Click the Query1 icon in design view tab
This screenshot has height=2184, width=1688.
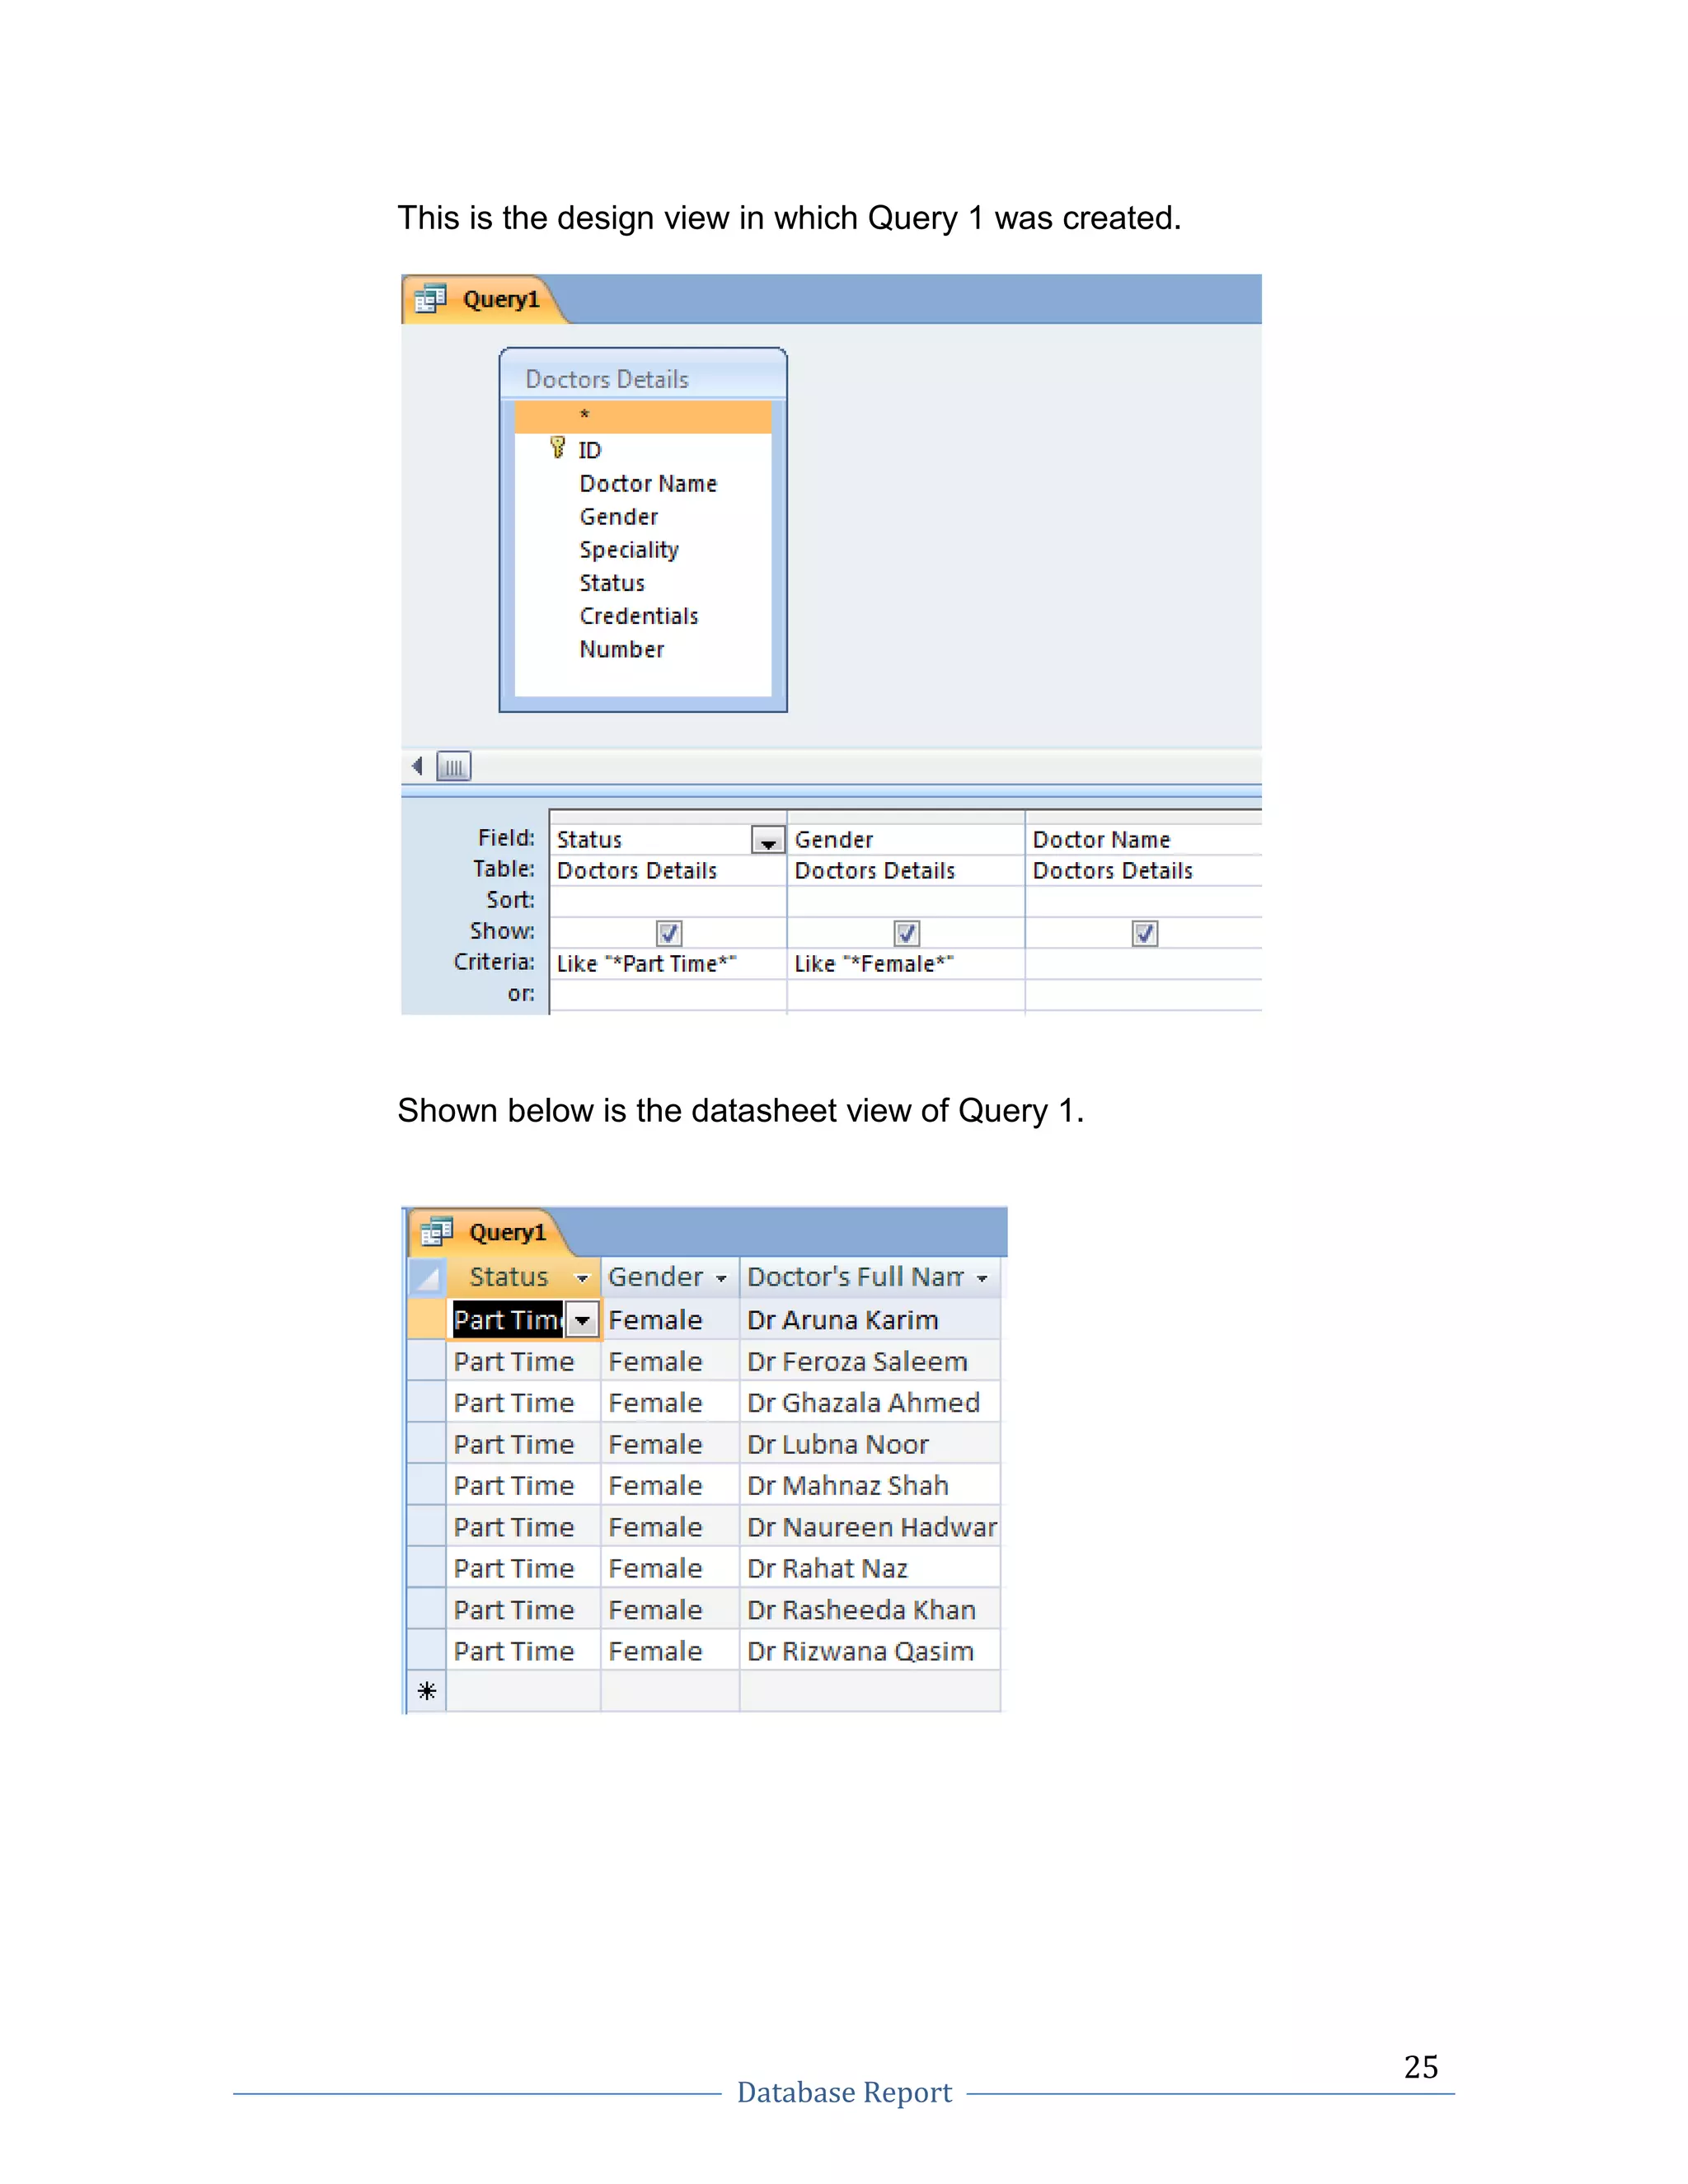(x=431, y=298)
